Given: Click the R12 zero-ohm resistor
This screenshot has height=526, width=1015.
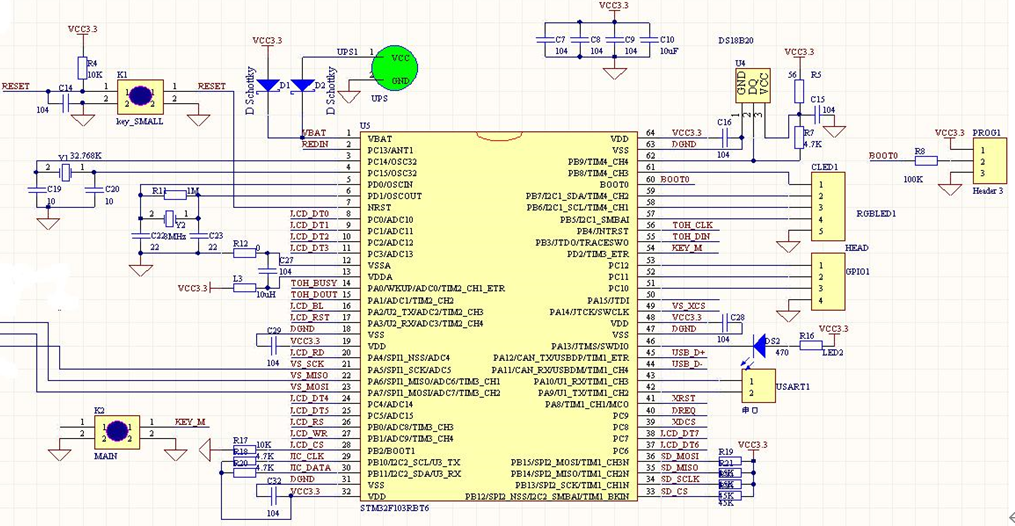Looking at the screenshot, I should pyautogui.click(x=244, y=253).
